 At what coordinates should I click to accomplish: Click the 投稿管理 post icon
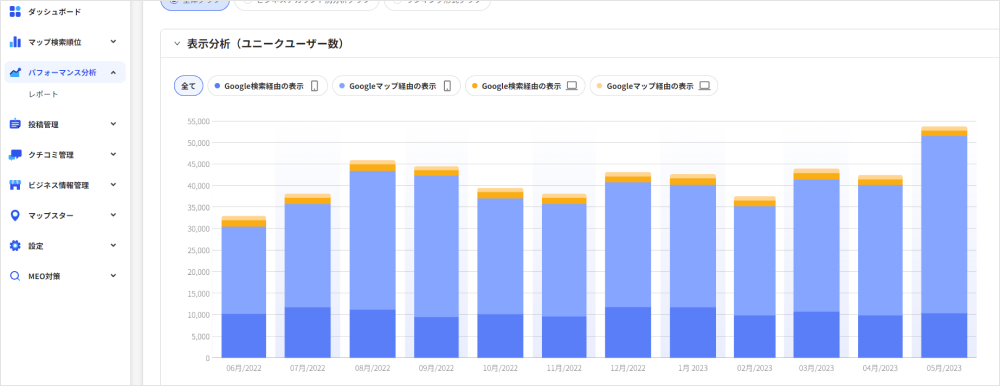pos(15,124)
